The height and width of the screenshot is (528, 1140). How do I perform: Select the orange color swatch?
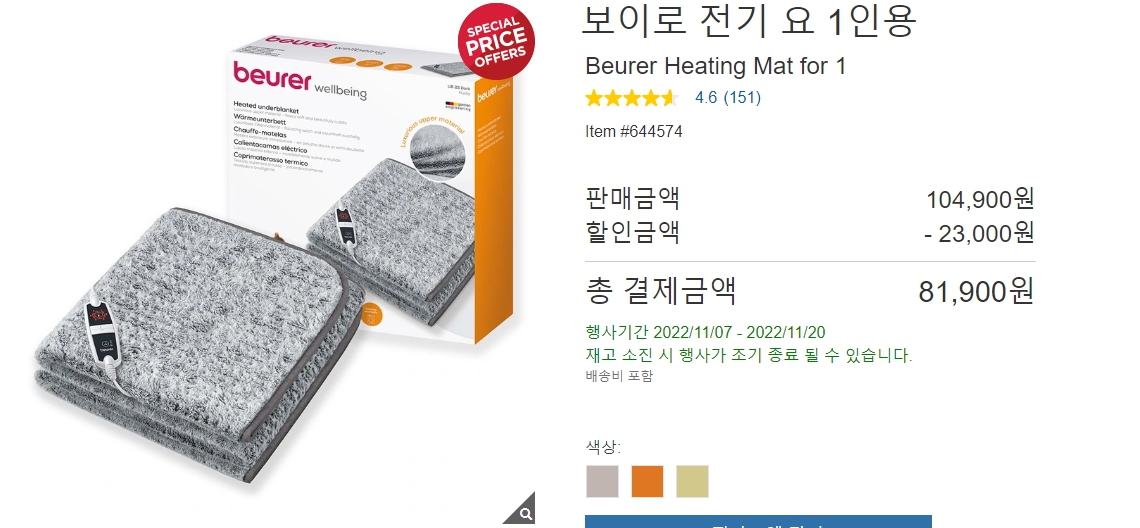click(x=647, y=481)
